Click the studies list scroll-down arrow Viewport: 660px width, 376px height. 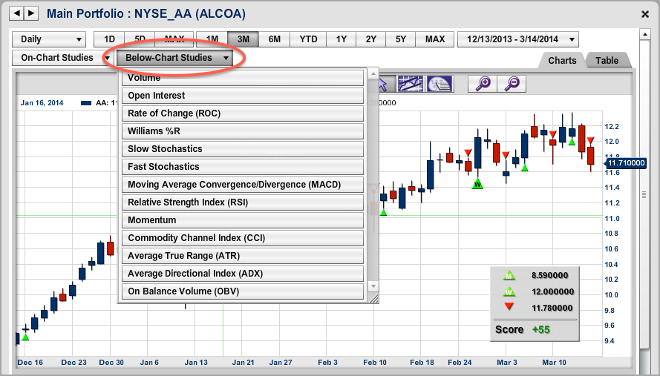pyautogui.click(x=373, y=286)
